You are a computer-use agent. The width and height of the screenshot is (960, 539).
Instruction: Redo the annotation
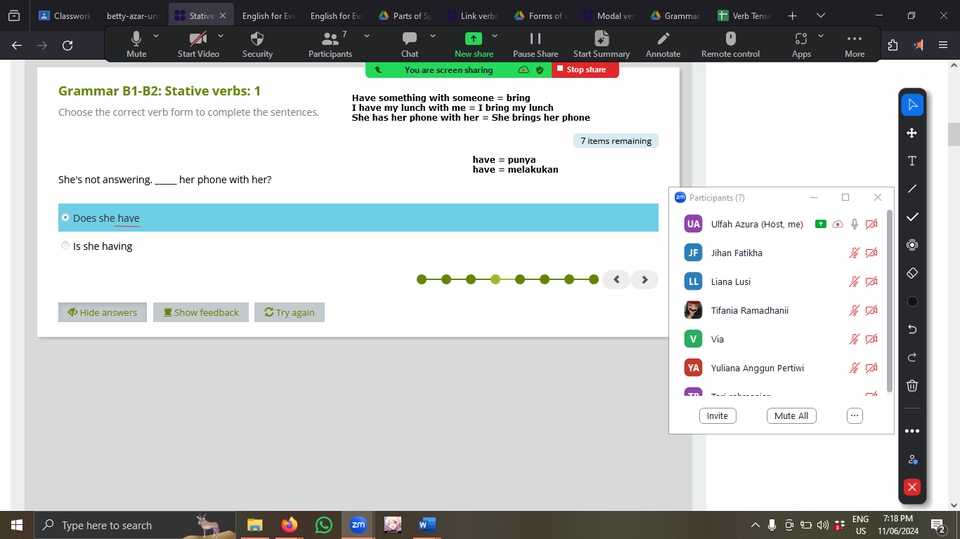pyautogui.click(x=912, y=358)
